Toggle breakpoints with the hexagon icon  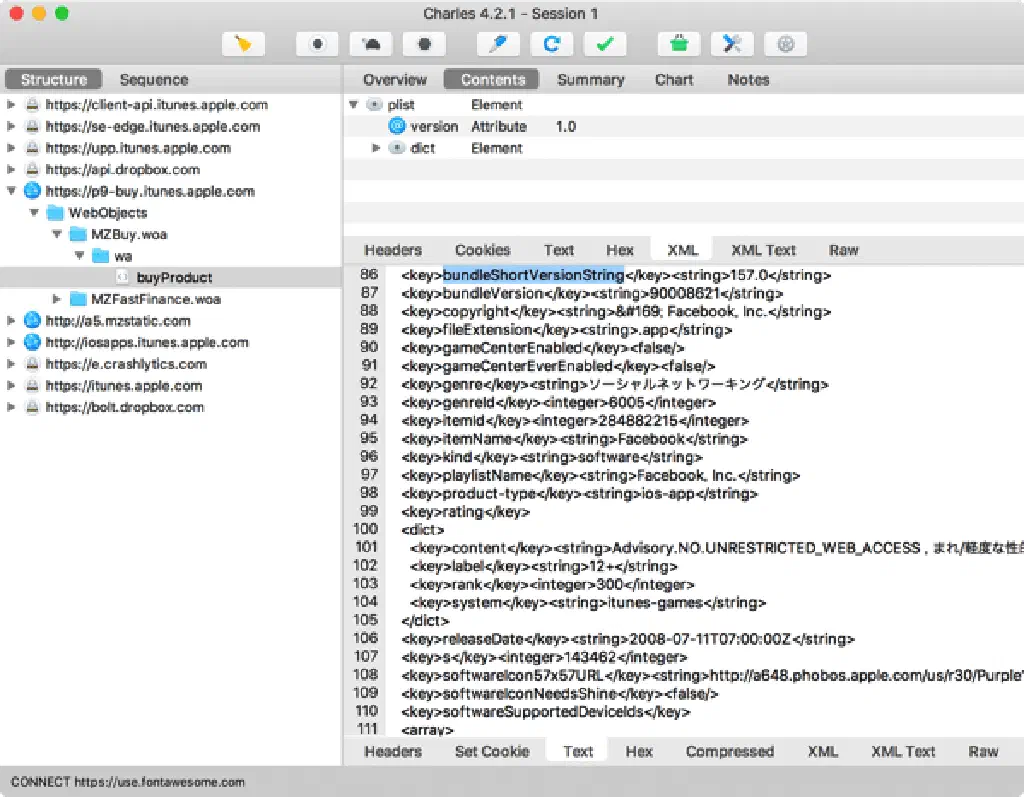[x=424, y=44]
